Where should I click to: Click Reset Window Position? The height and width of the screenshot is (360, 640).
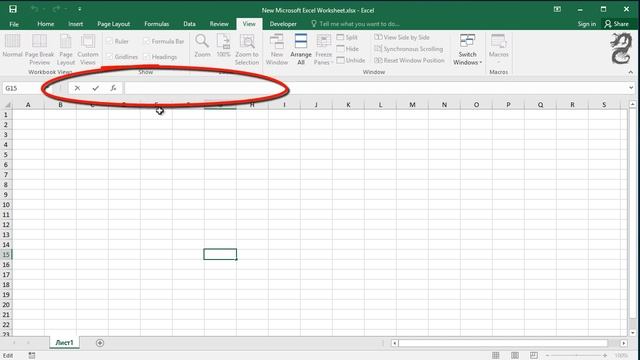(409, 60)
